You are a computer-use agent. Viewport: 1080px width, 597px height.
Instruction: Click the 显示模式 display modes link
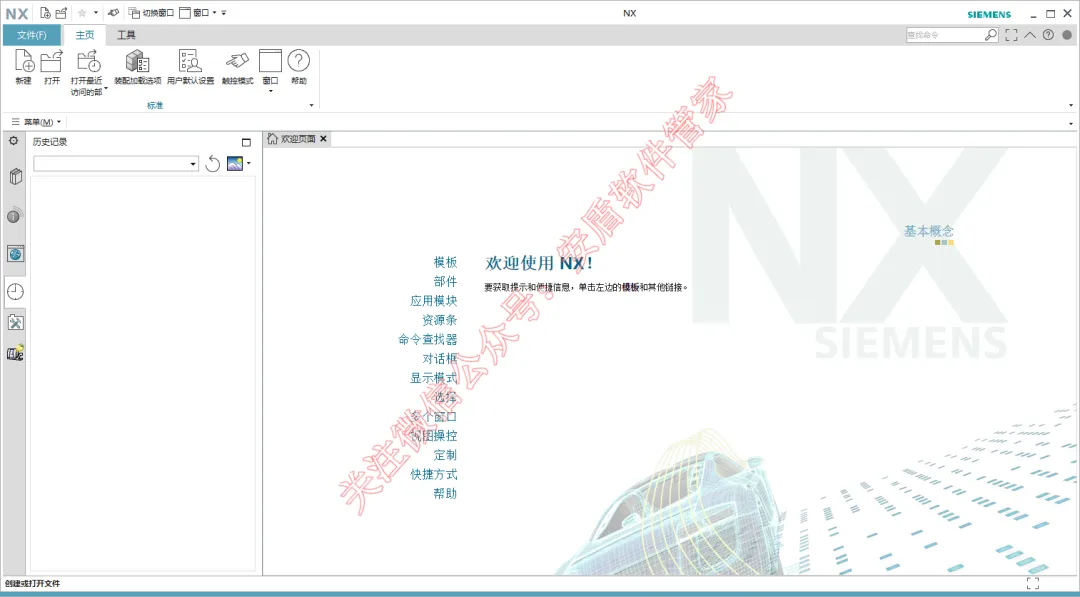pyautogui.click(x=433, y=378)
